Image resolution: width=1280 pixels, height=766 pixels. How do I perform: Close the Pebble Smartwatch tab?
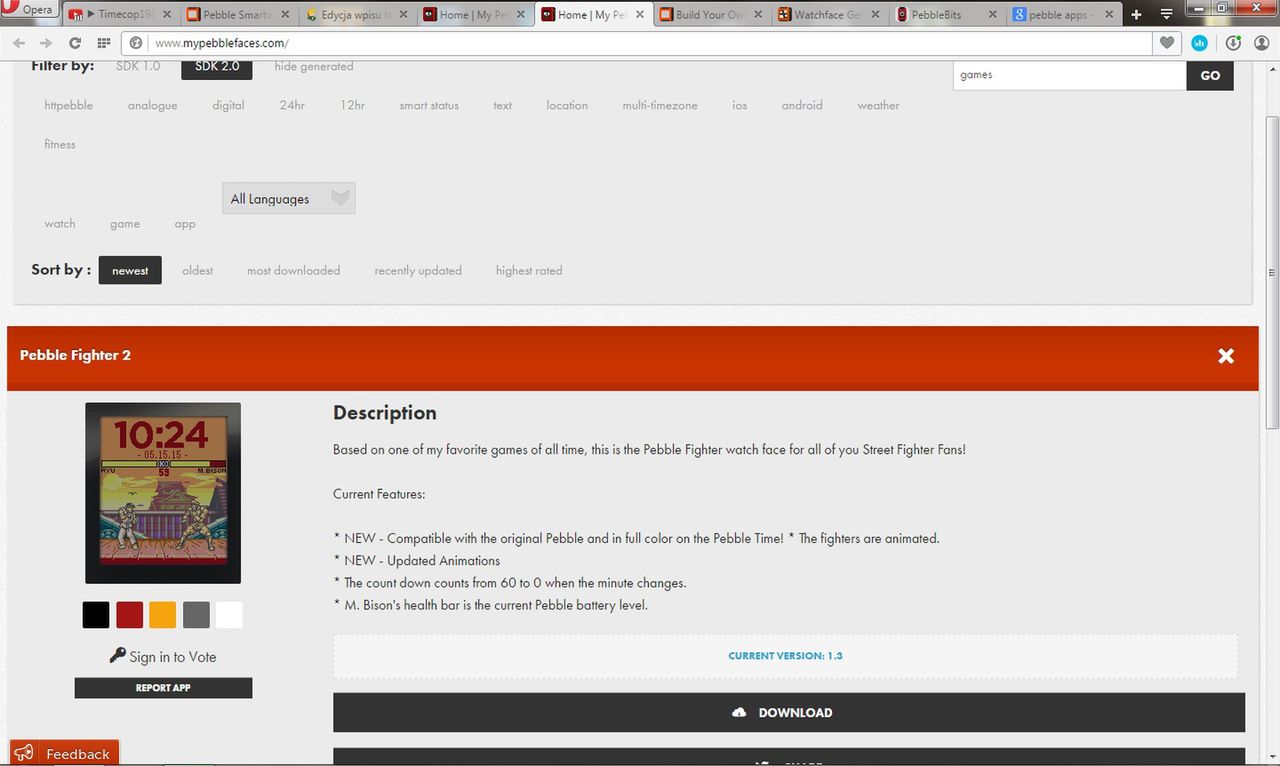coord(285,15)
